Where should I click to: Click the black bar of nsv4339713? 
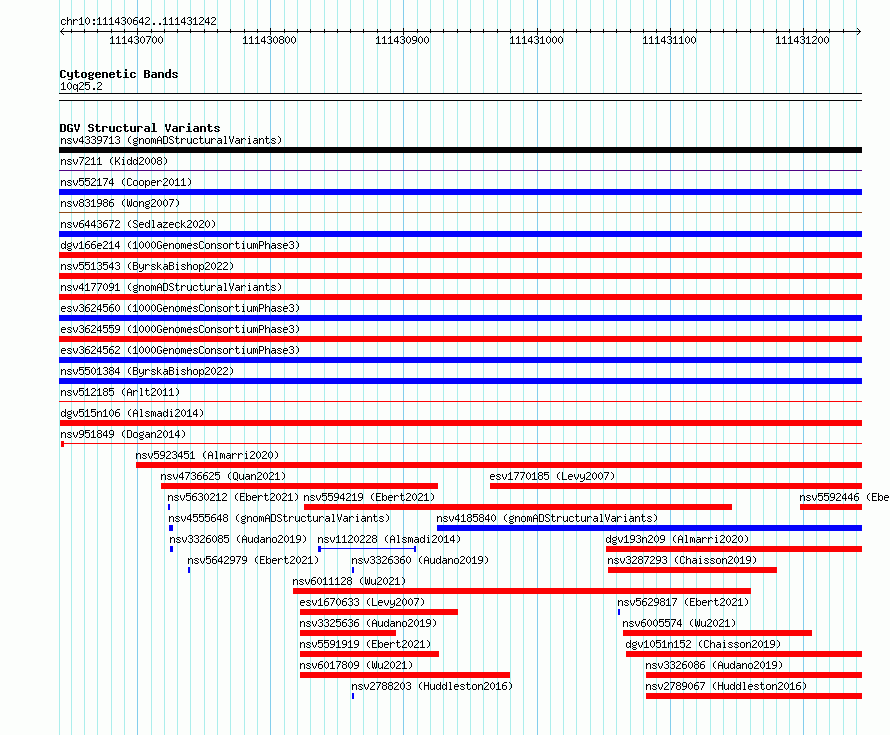tap(460, 150)
